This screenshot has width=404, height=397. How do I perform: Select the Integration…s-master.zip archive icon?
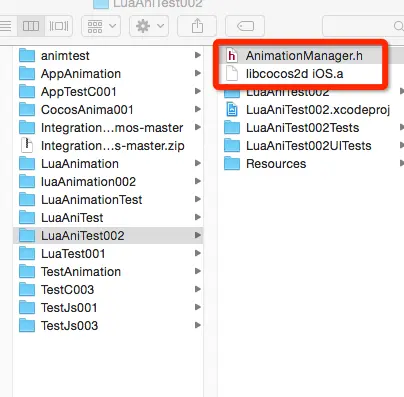pyautogui.click(x=27, y=145)
